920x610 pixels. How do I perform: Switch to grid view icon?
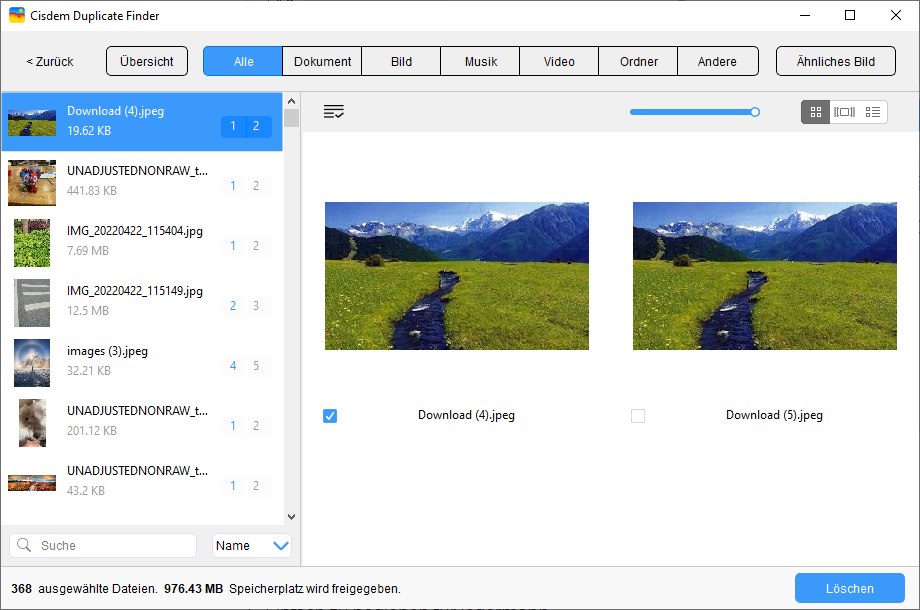815,111
